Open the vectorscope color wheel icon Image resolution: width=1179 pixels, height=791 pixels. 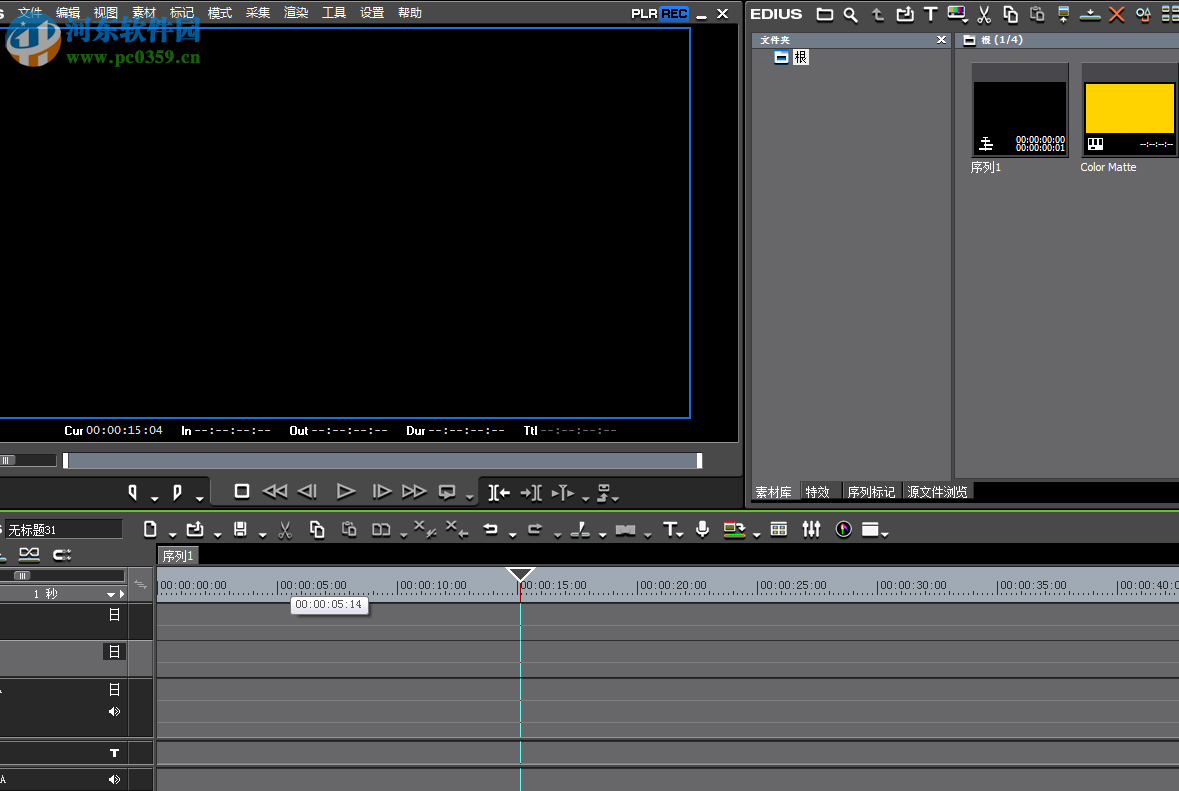(843, 529)
